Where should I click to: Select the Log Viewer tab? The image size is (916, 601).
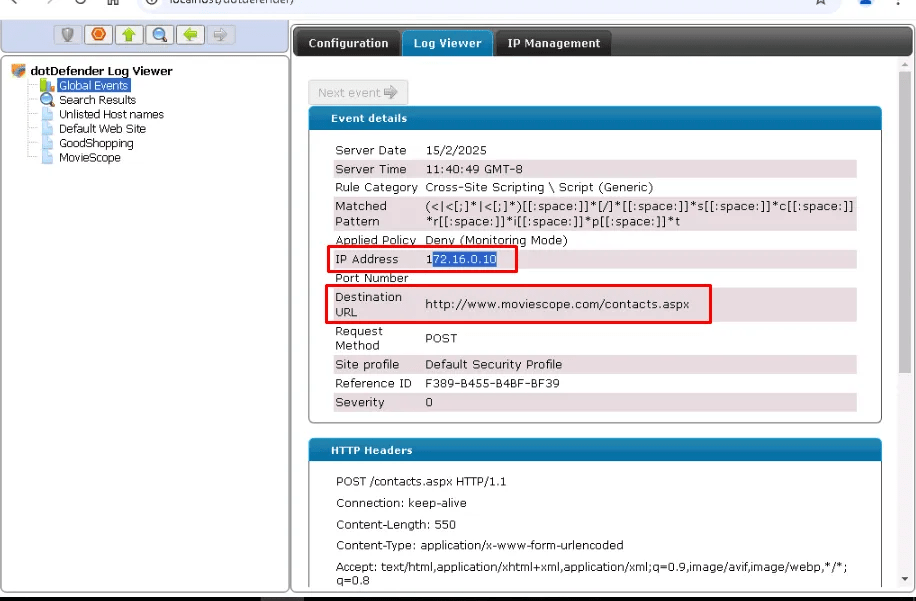(447, 43)
